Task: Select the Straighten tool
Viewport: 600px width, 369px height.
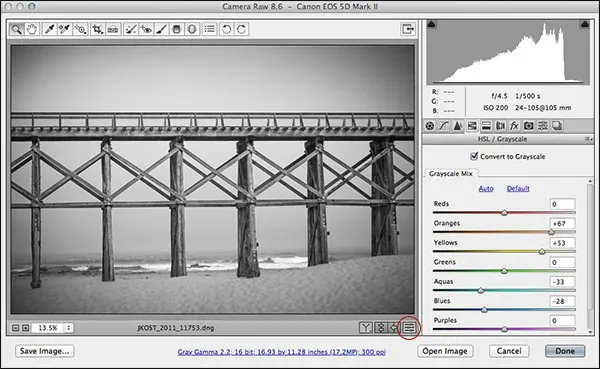Action: tap(113, 29)
